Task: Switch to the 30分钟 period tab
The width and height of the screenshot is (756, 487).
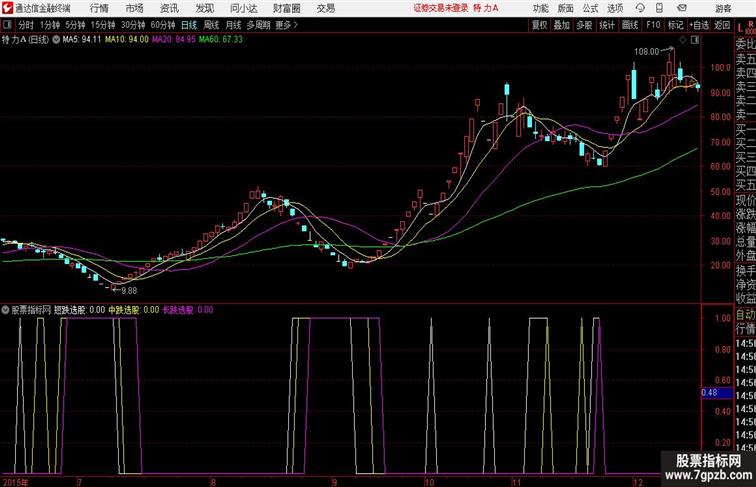Action: [133, 25]
